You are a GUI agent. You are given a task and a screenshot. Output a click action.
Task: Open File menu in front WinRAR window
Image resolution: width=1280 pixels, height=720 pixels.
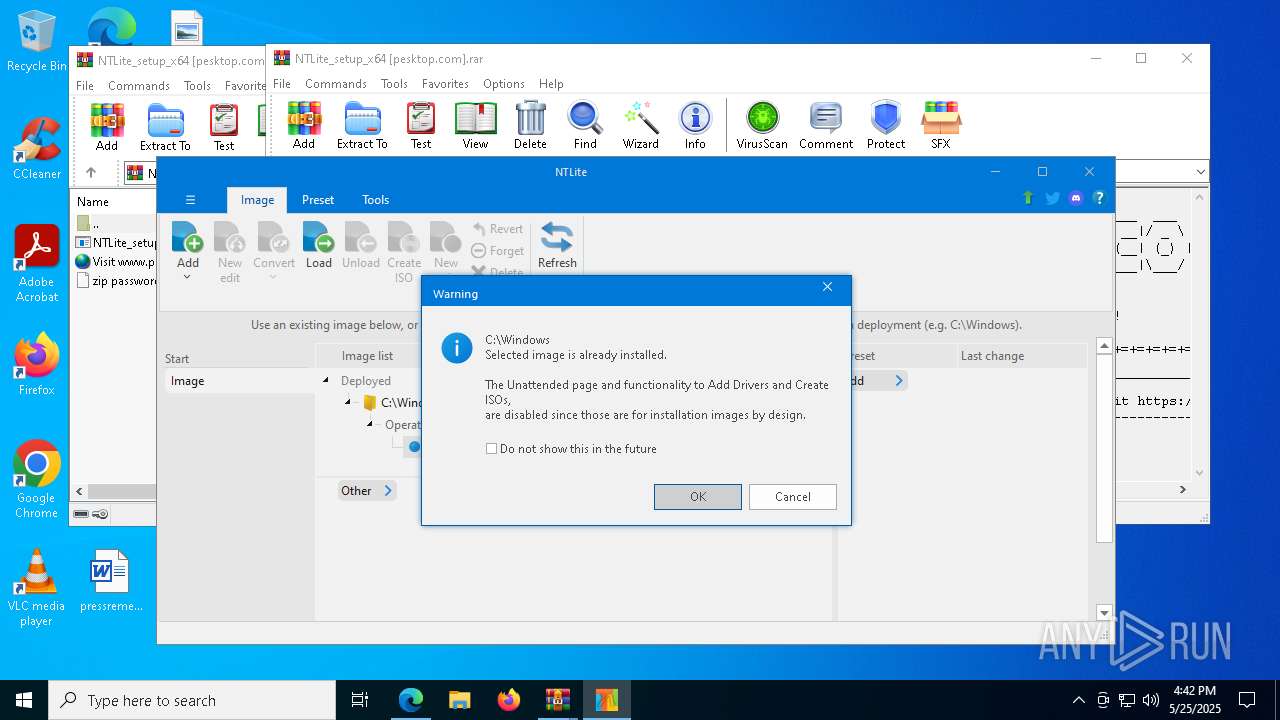[282, 84]
